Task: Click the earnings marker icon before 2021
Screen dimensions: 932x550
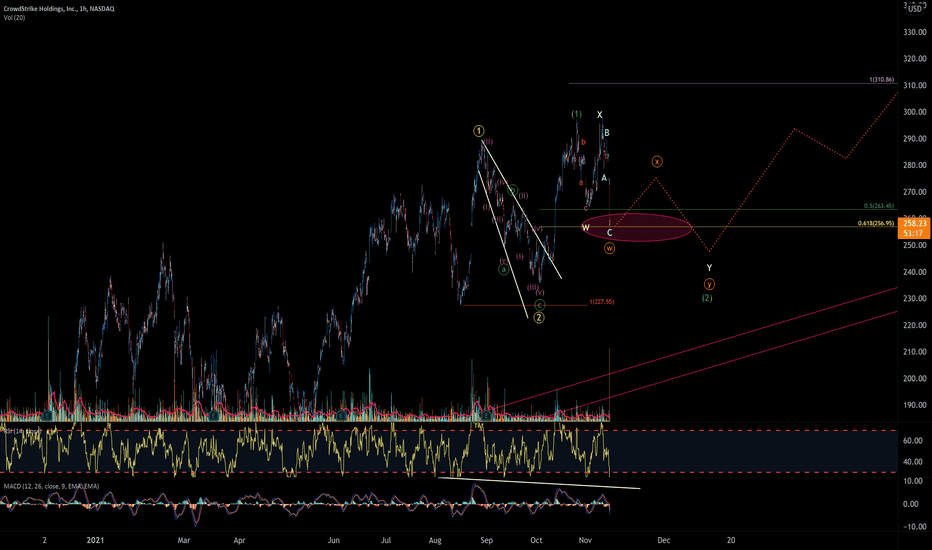Action: pos(47,416)
